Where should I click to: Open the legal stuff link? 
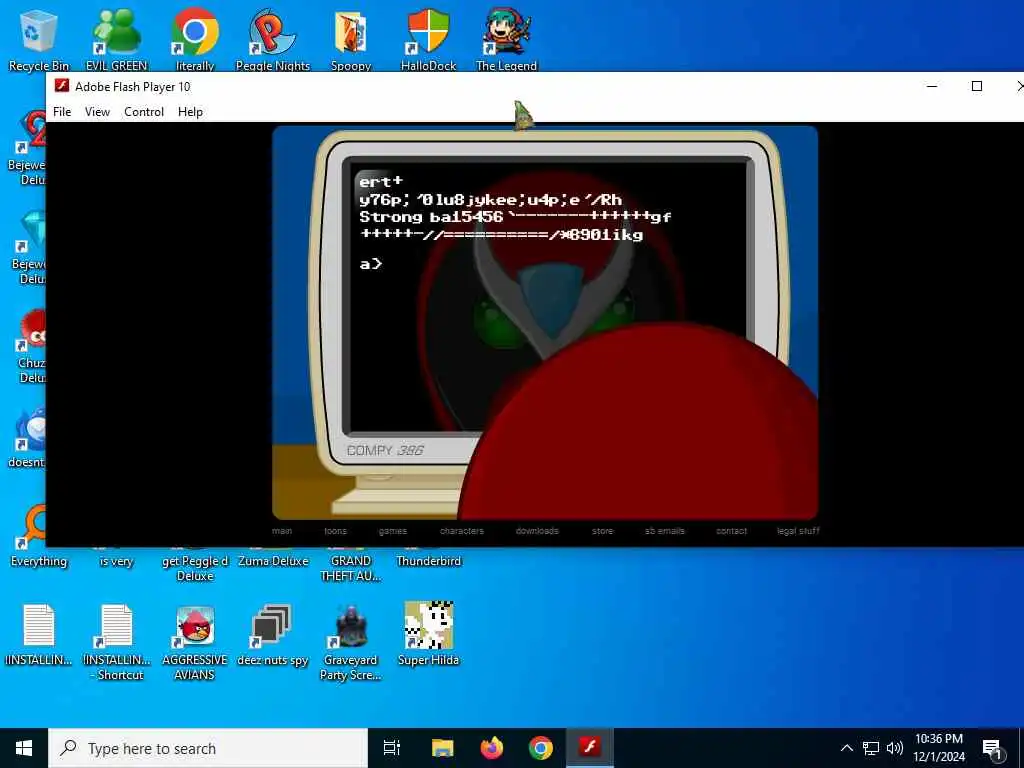(x=798, y=531)
